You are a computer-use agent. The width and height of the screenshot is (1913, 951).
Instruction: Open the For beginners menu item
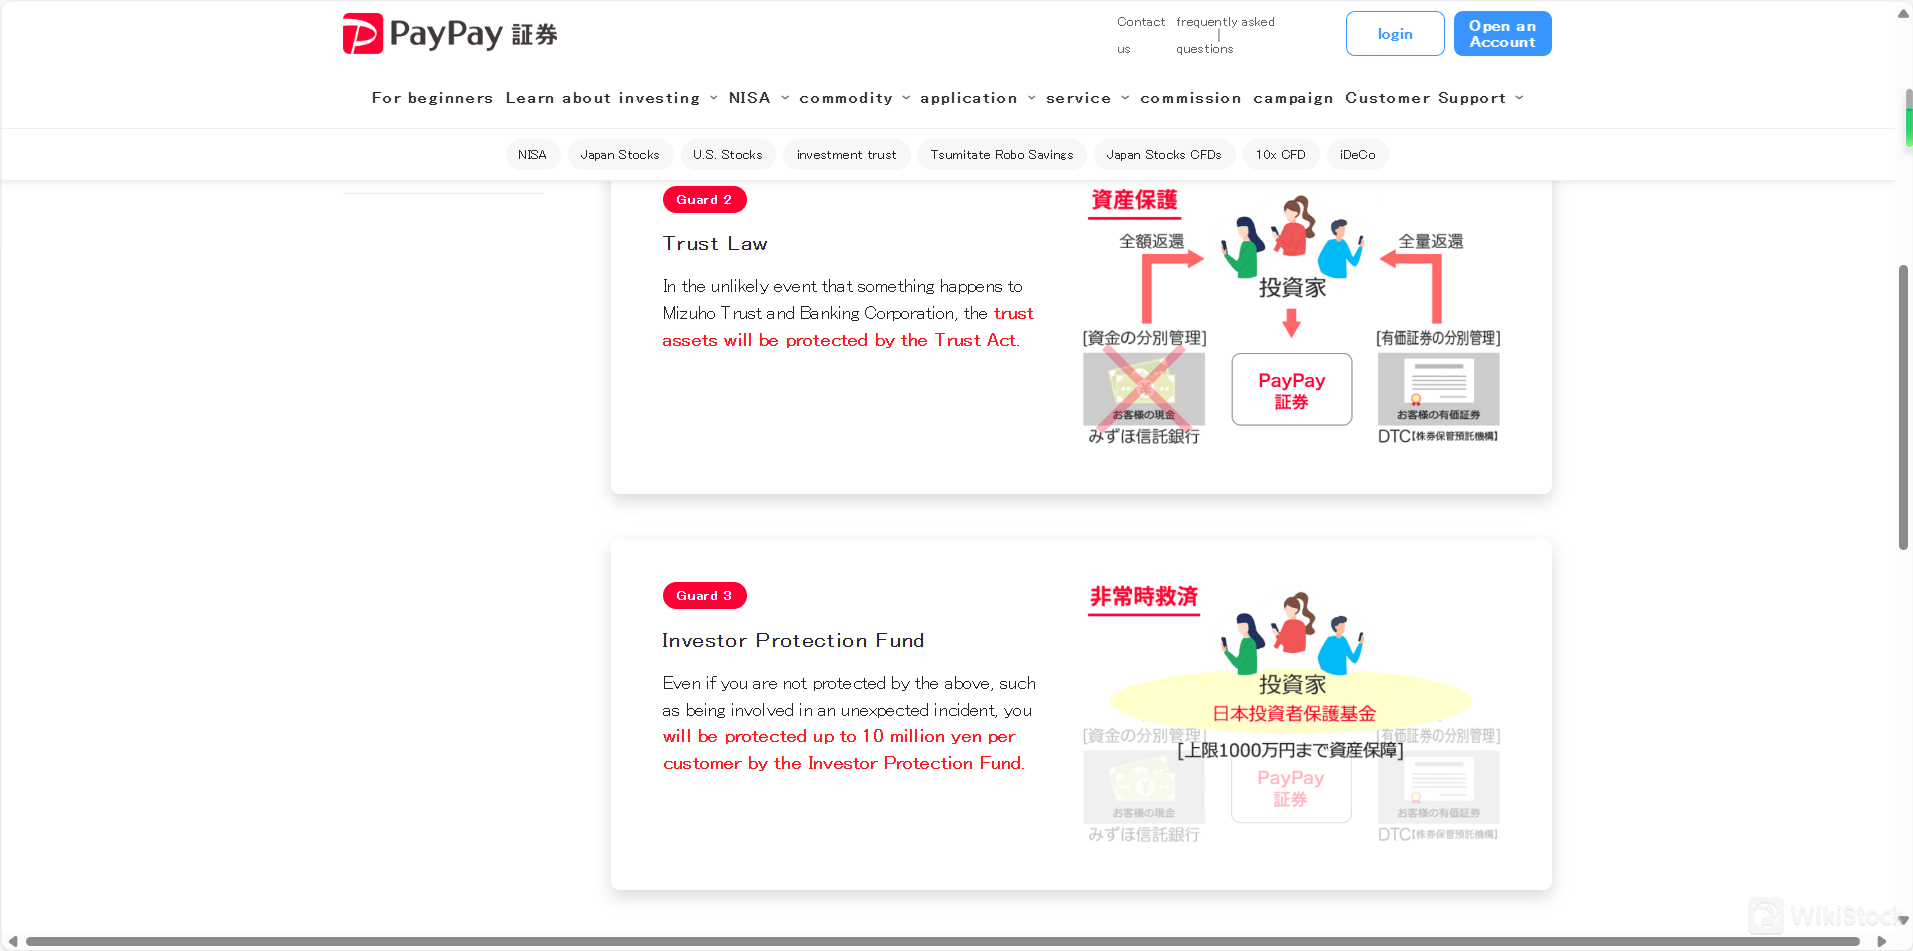[432, 98]
